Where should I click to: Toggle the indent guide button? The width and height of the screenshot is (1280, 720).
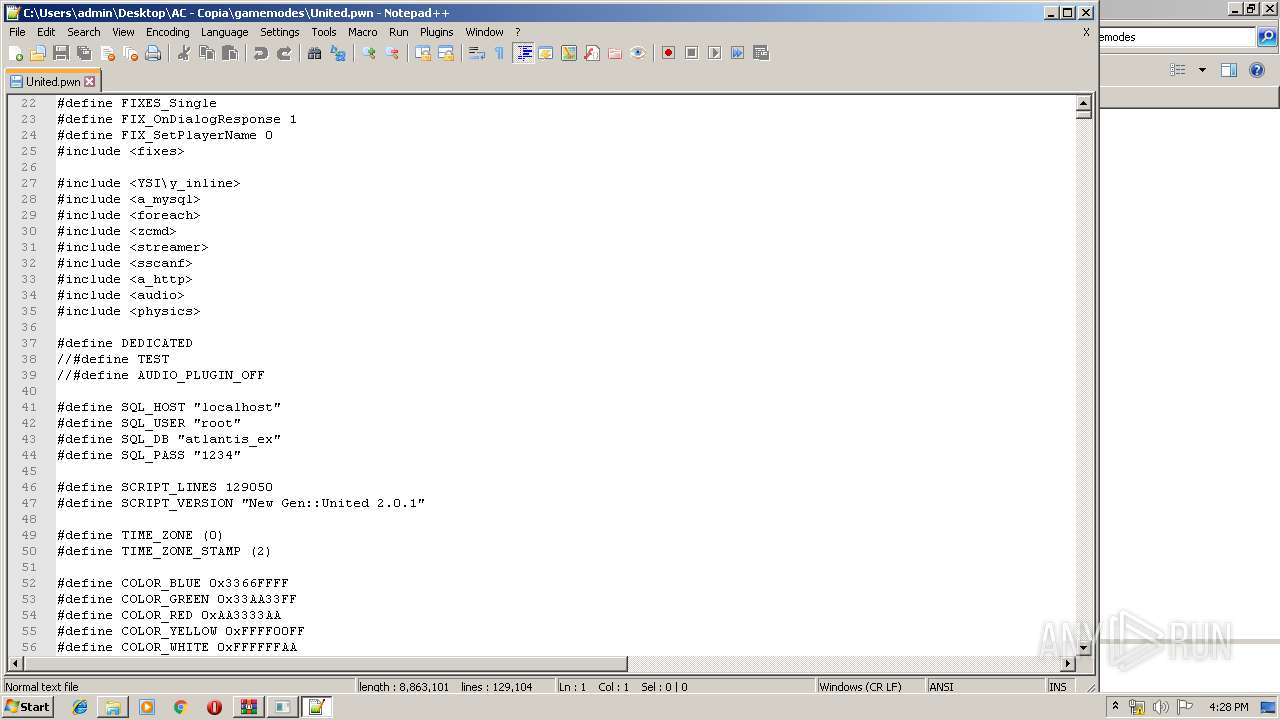(523, 53)
